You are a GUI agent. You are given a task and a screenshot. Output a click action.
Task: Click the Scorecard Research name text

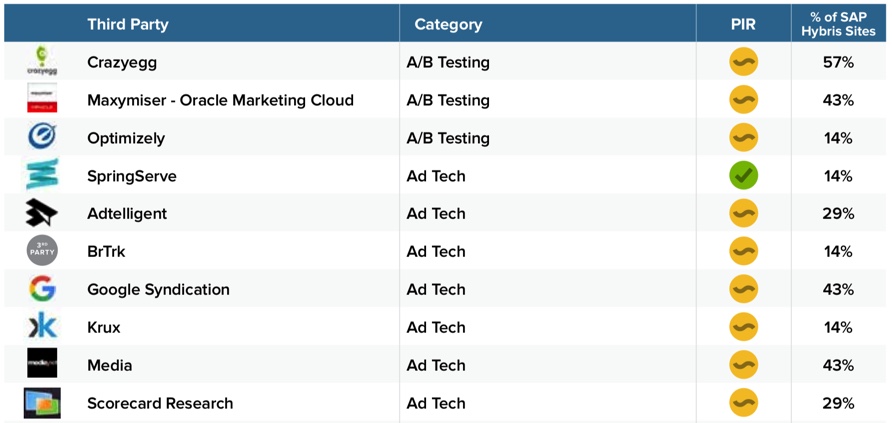160,403
